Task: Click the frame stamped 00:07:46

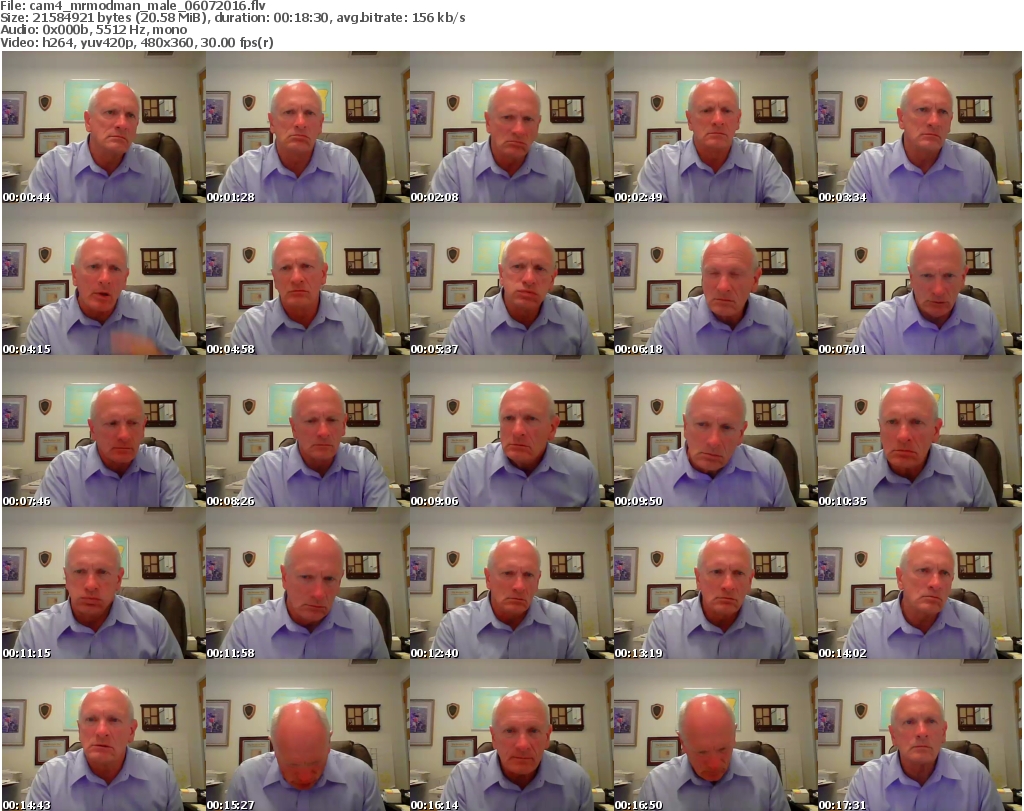Action: pyautogui.click(x=104, y=432)
